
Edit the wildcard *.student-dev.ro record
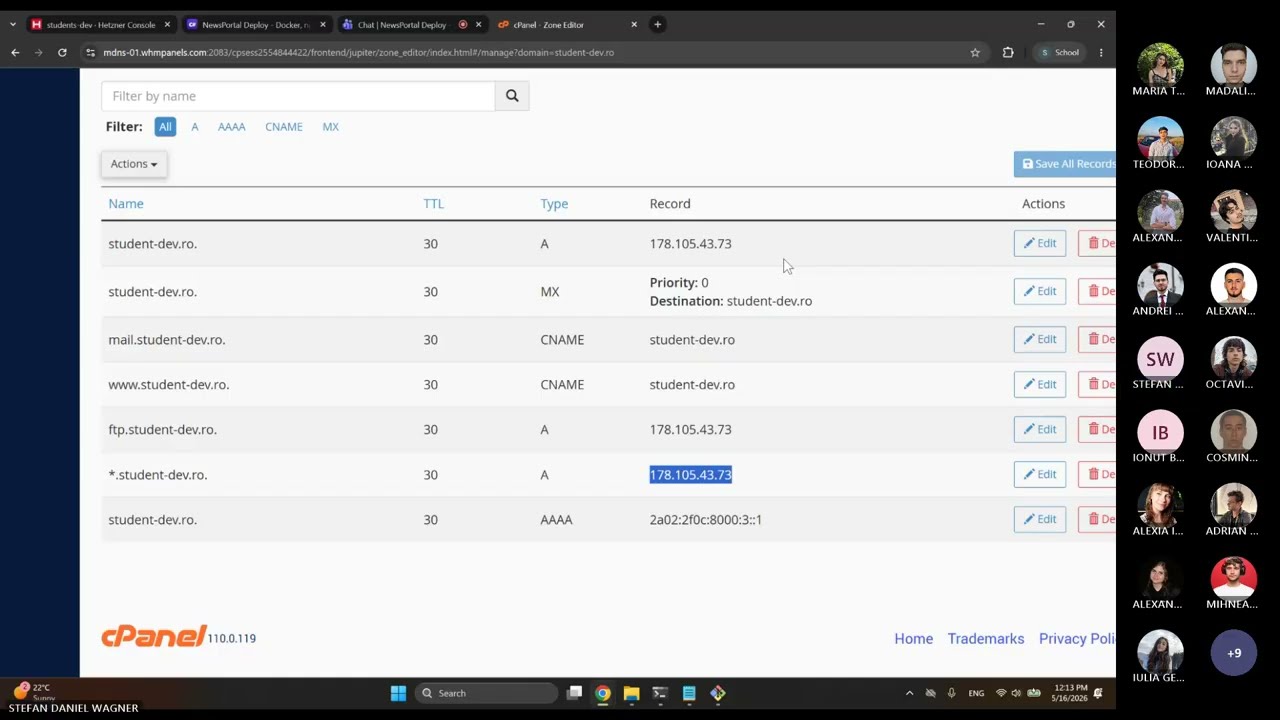pos(1040,474)
